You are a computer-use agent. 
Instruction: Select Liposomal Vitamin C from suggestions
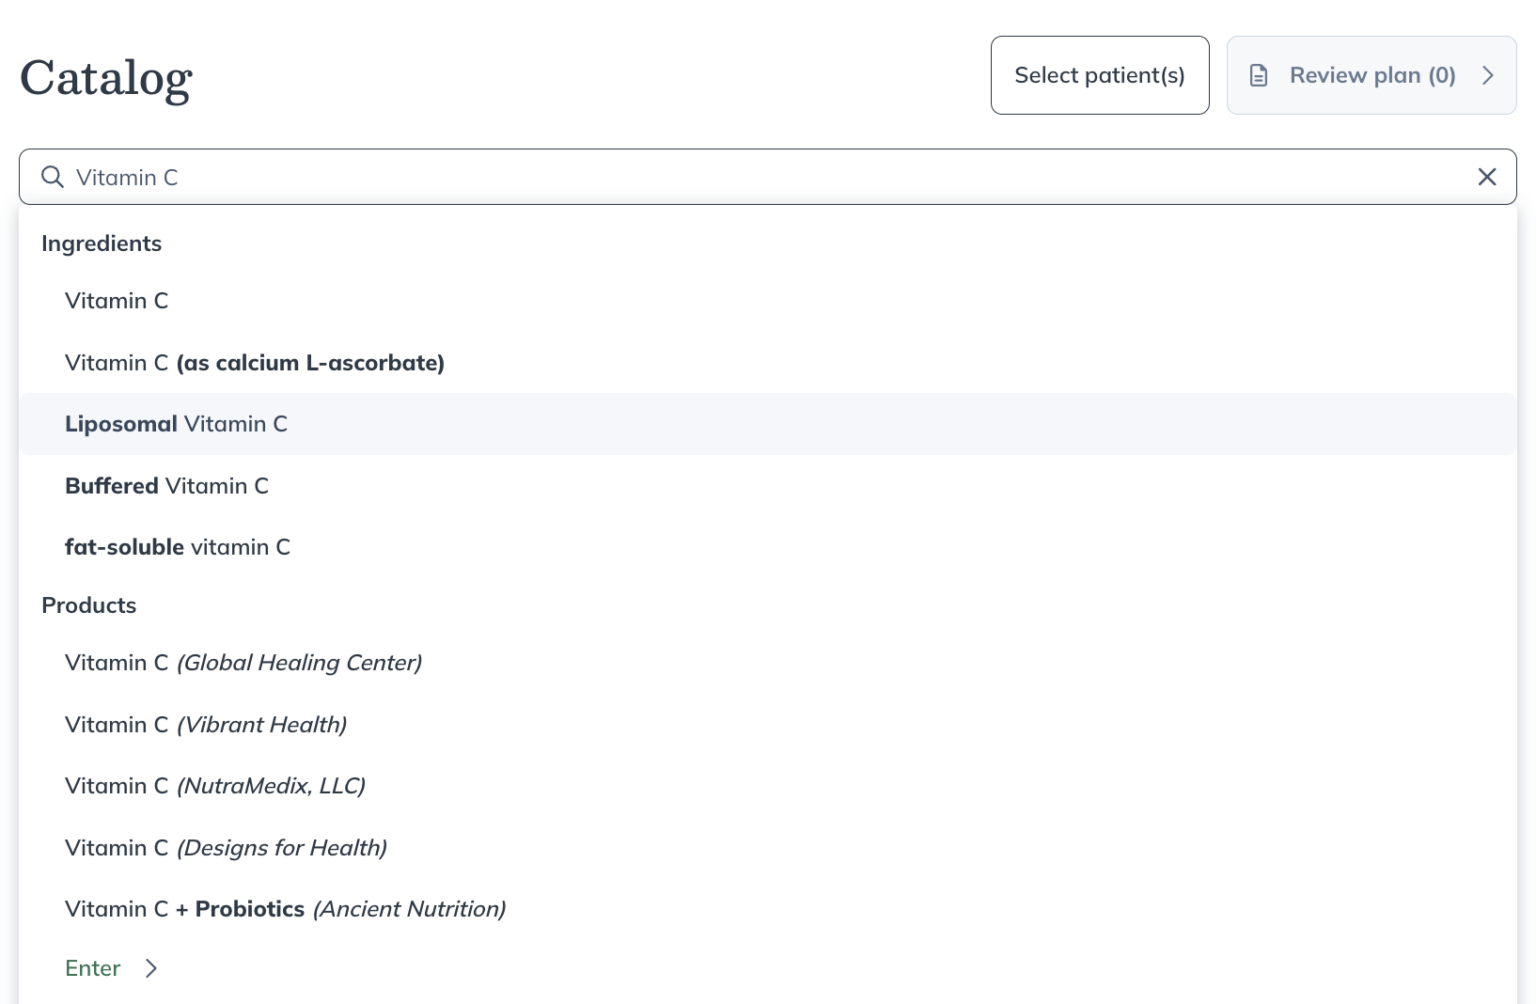(x=176, y=424)
